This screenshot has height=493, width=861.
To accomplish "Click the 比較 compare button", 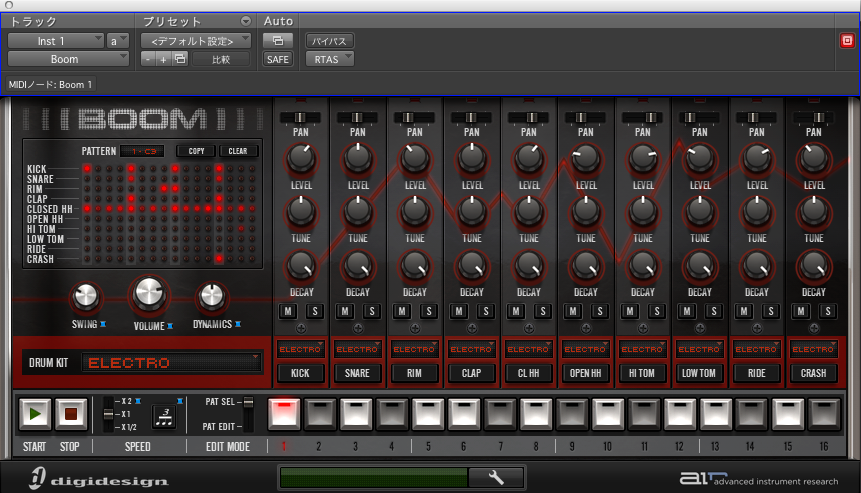I will pos(221,59).
